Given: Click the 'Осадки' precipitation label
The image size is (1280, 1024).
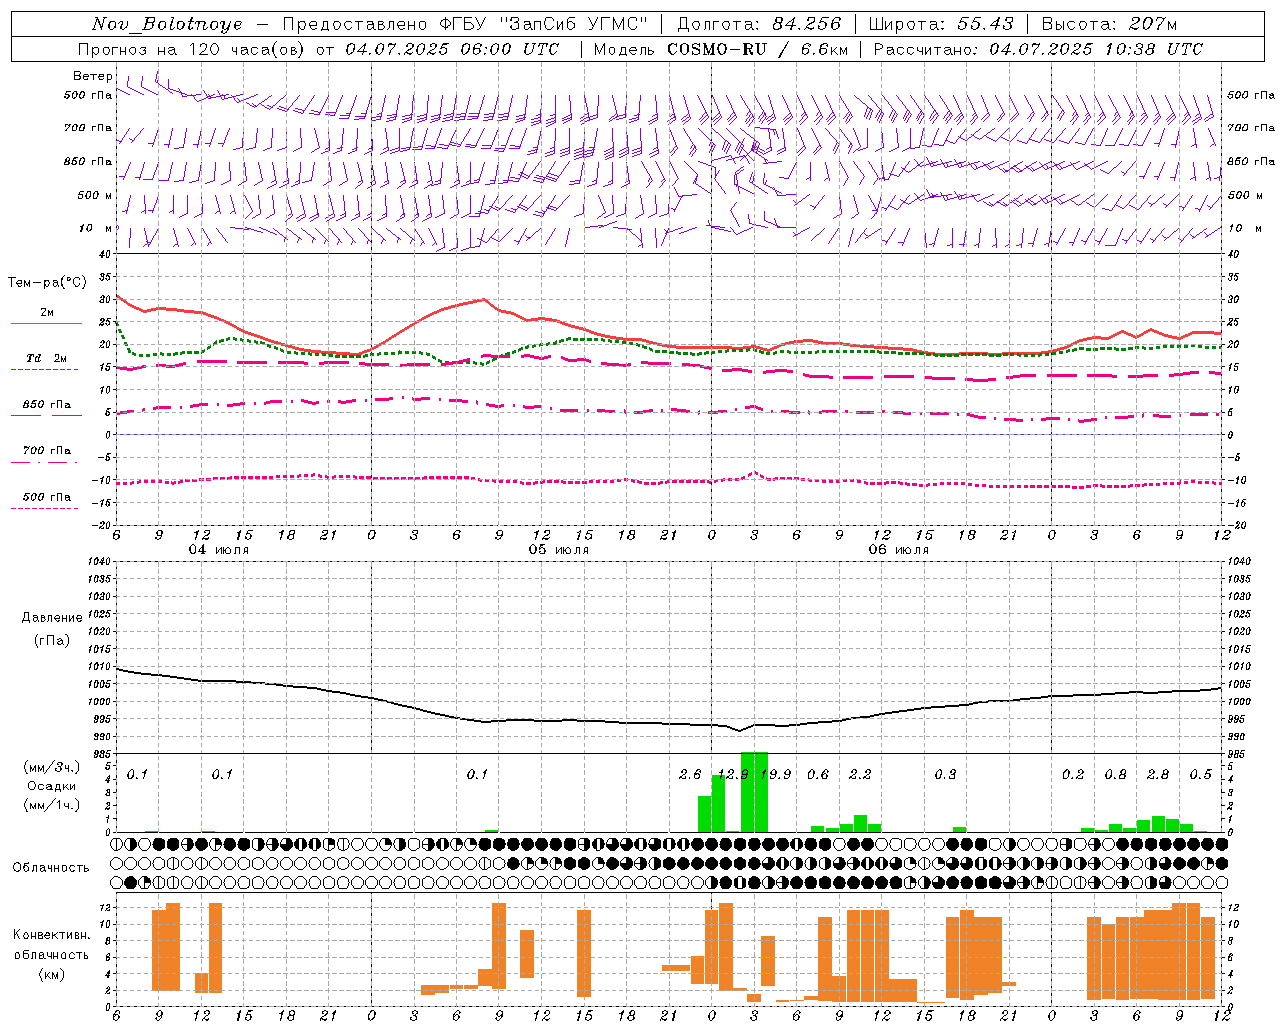Looking at the screenshot, I should pyautogui.click(x=52, y=786).
